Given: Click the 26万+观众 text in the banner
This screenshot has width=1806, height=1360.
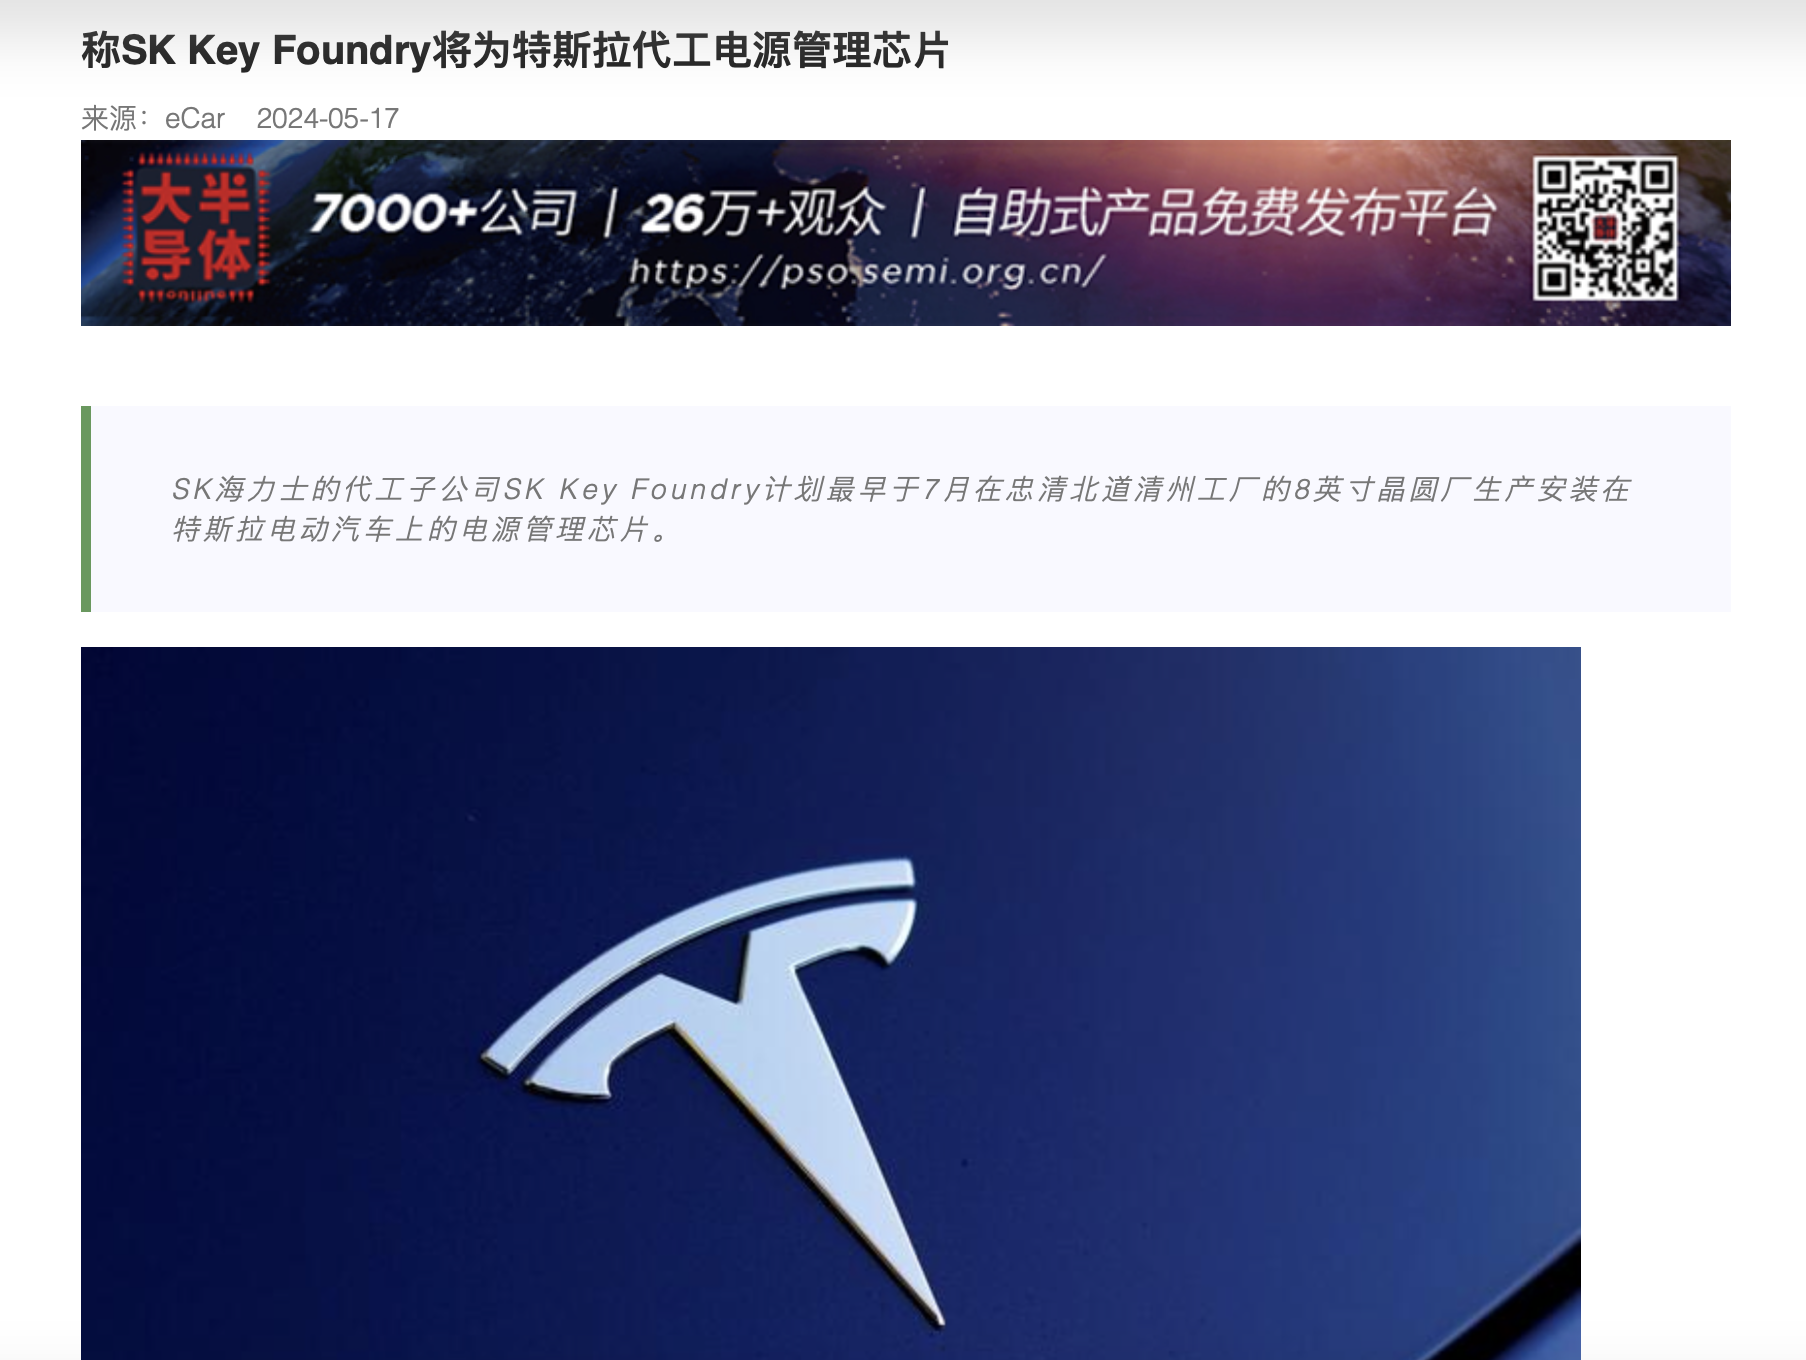Looking at the screenshot, I should click(763, 213).
